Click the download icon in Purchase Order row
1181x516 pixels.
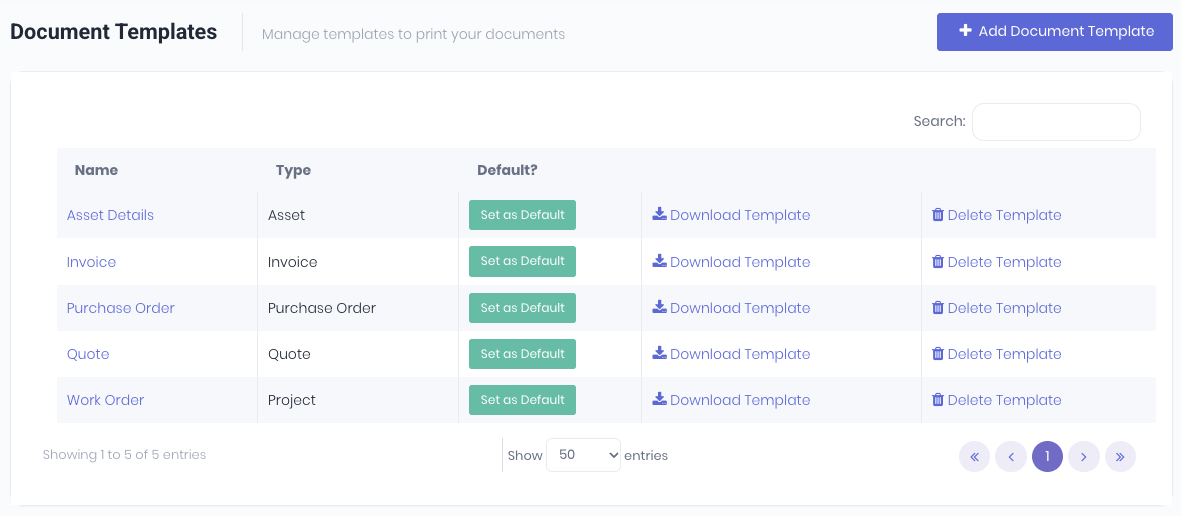pos(659,307)
